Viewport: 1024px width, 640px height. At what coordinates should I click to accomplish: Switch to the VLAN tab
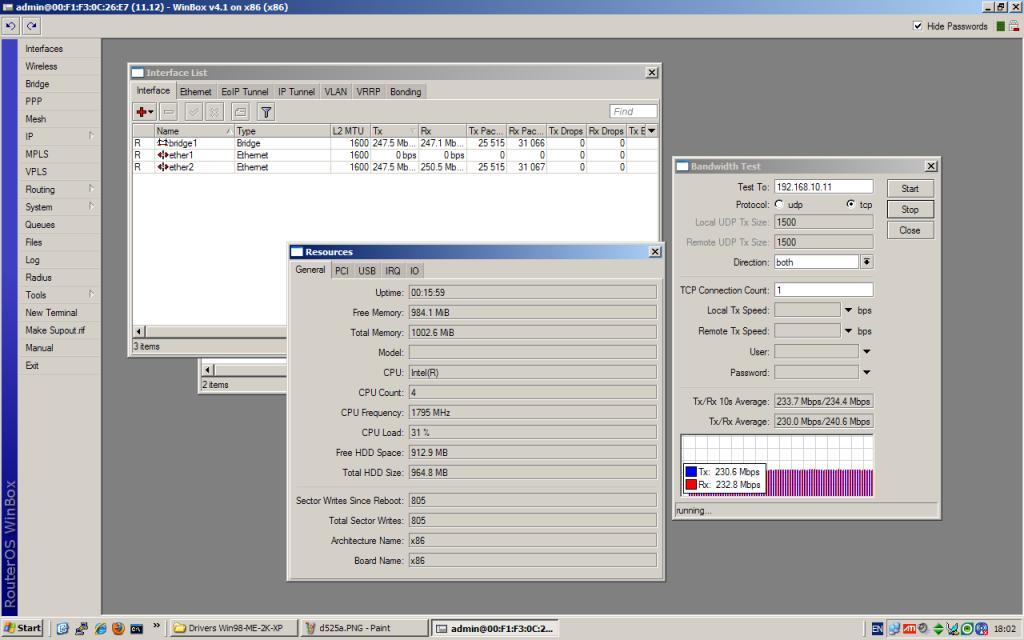point(335,92)
